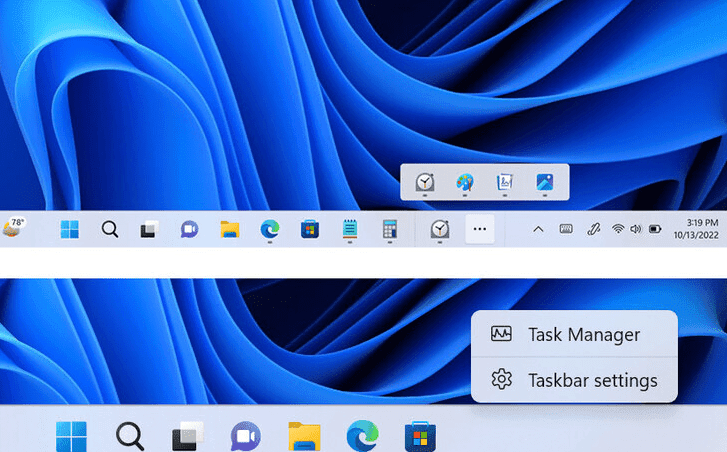Click the Start button in the upper taskbar
Image resolution: width=727 pixels, height=452 pixels.
(x=69, y=229)
